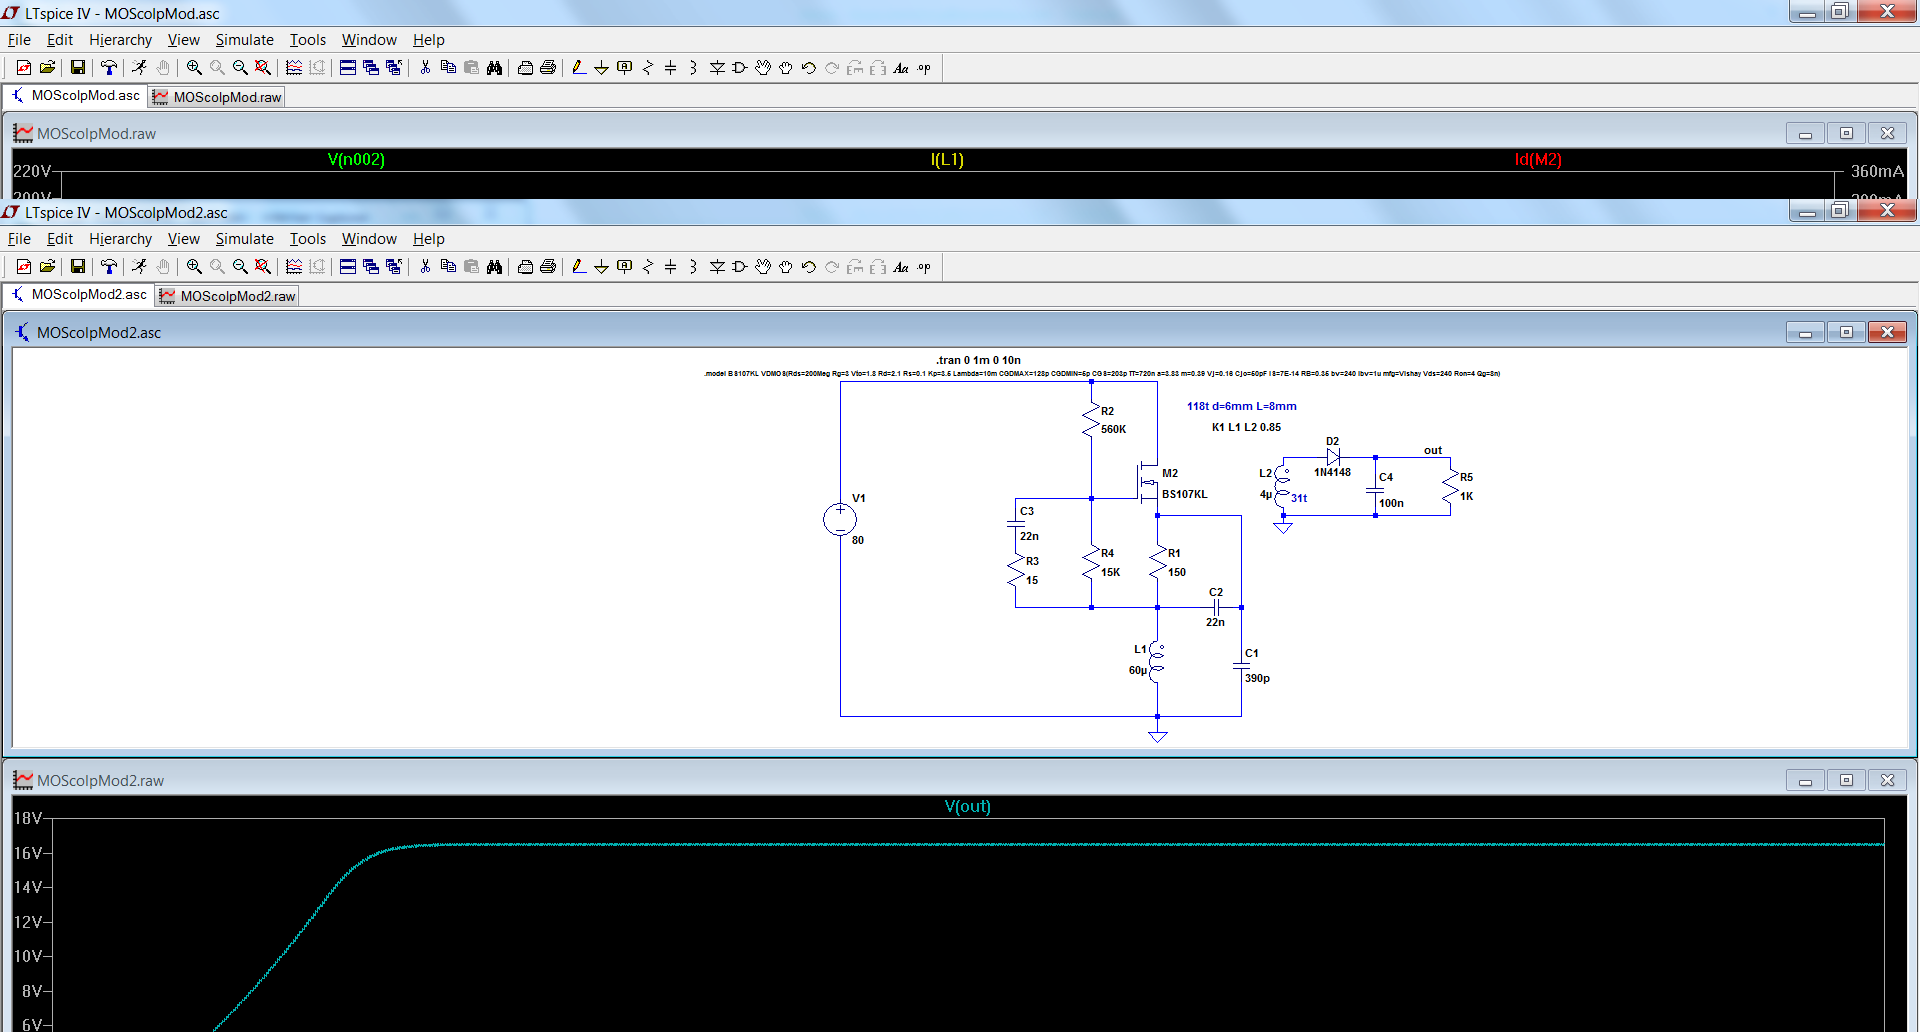Open Find binoculars in top MOScolpMod window
The width and height of the screenshot is (1920, 1032).
click(x=494, y=68)
